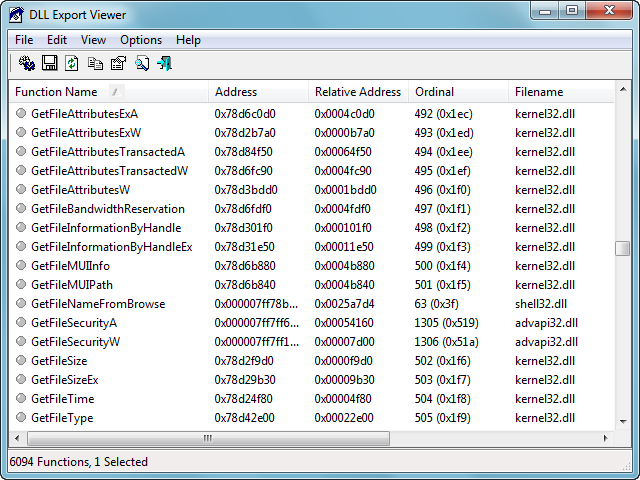Select the GetFileBandwidthReservation function name
The height and width of the screenshot is (480, 640).
[x=108, y=209]
